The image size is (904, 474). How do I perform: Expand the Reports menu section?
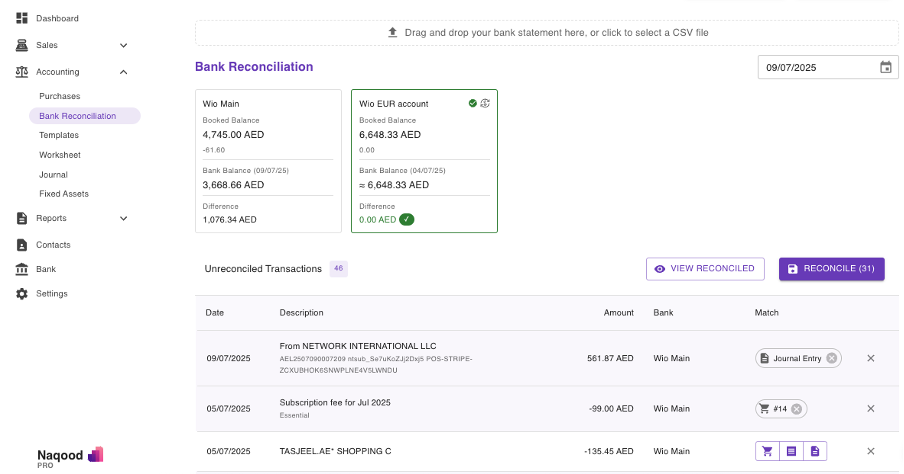click(124, 218)
